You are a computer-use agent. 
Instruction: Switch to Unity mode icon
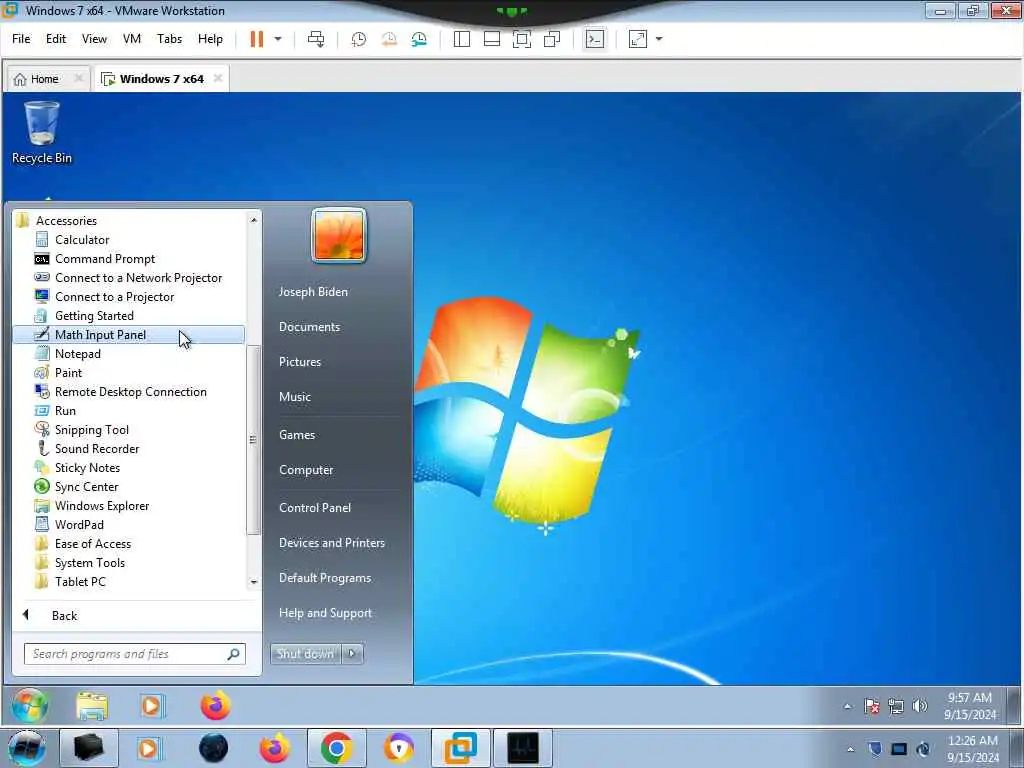pyautogui.click(x=552, y=39)
